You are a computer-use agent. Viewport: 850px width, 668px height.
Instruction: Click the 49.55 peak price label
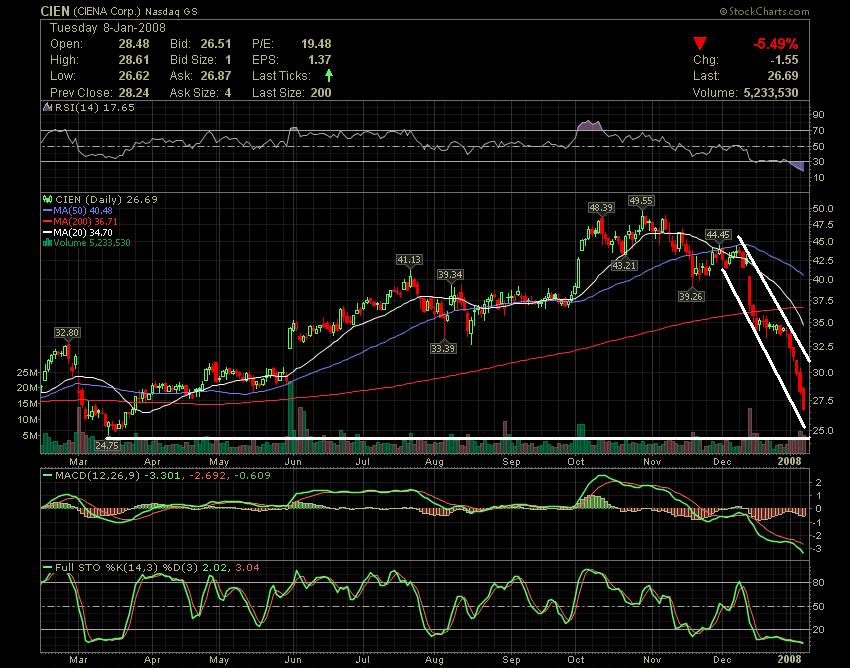point(641,201)
